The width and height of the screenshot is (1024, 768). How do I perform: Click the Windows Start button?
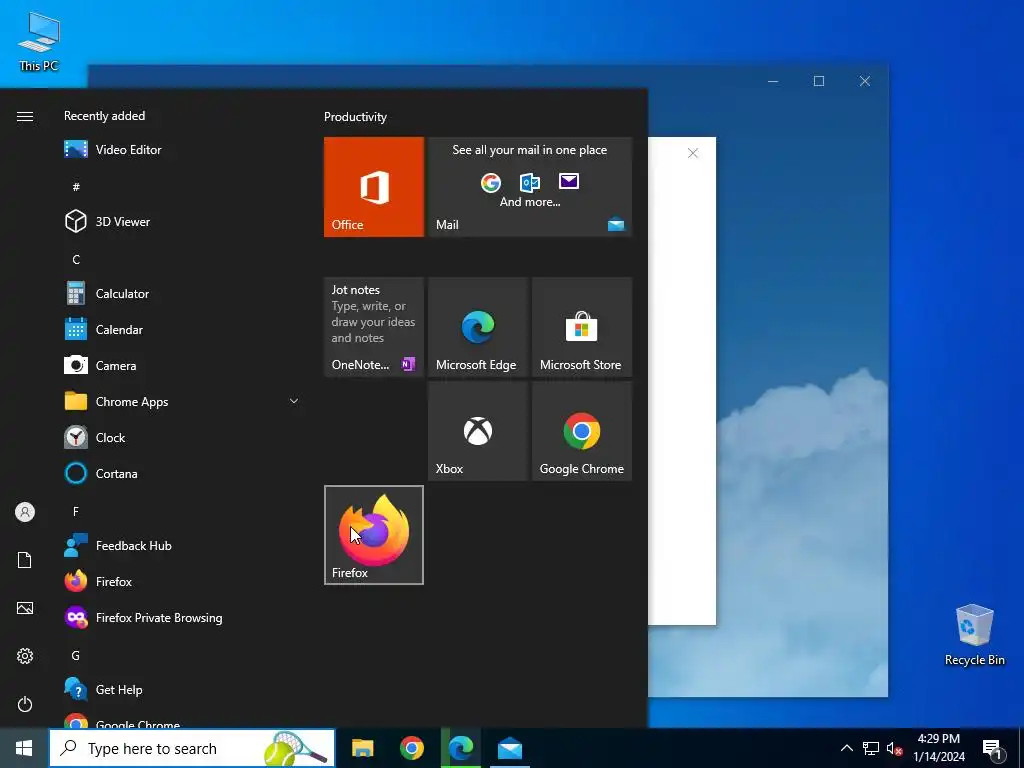coord(24,748)
